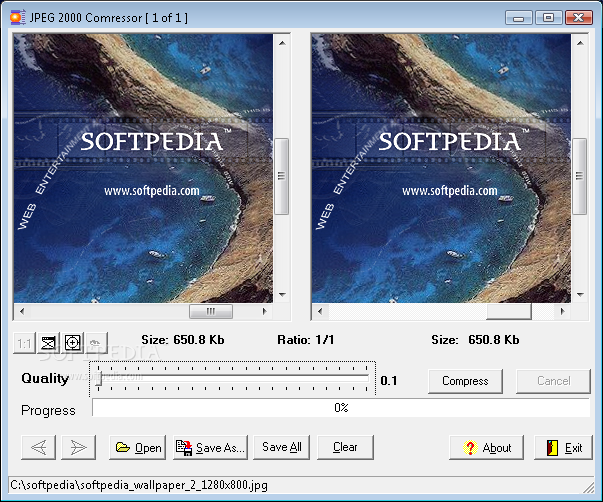Click the Save All button

pyautogui.click(x=282, y=447)
